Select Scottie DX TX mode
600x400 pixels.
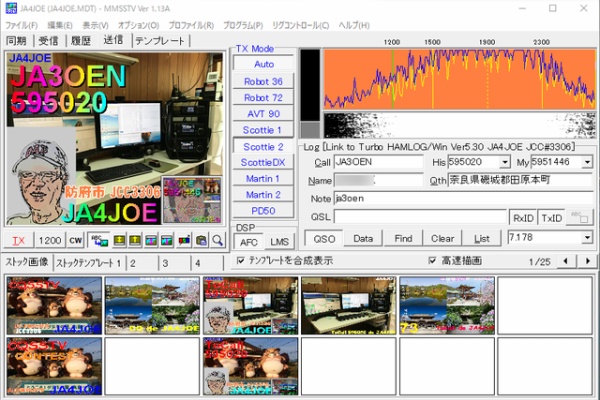[263, 162]
